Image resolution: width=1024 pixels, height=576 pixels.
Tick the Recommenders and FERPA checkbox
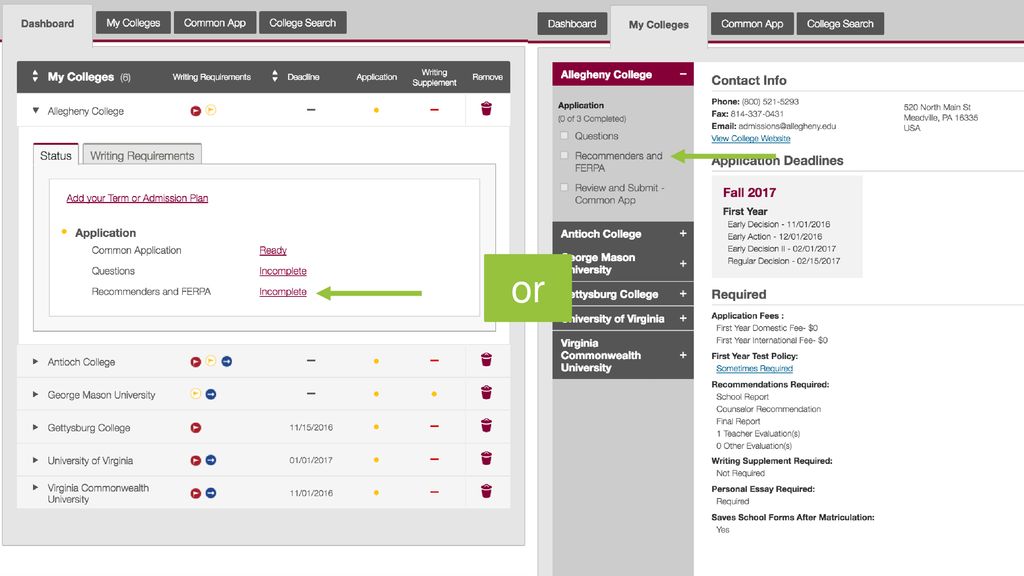coord(564,155)
